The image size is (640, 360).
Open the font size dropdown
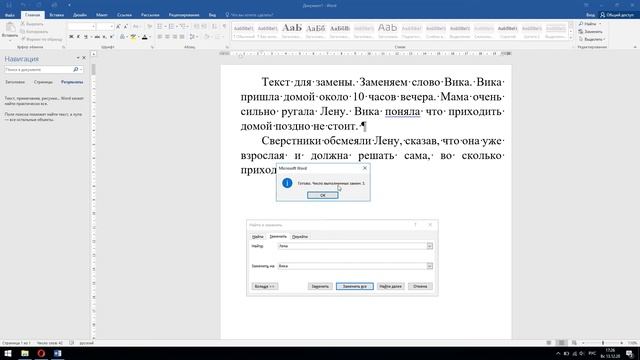point(111,27)
